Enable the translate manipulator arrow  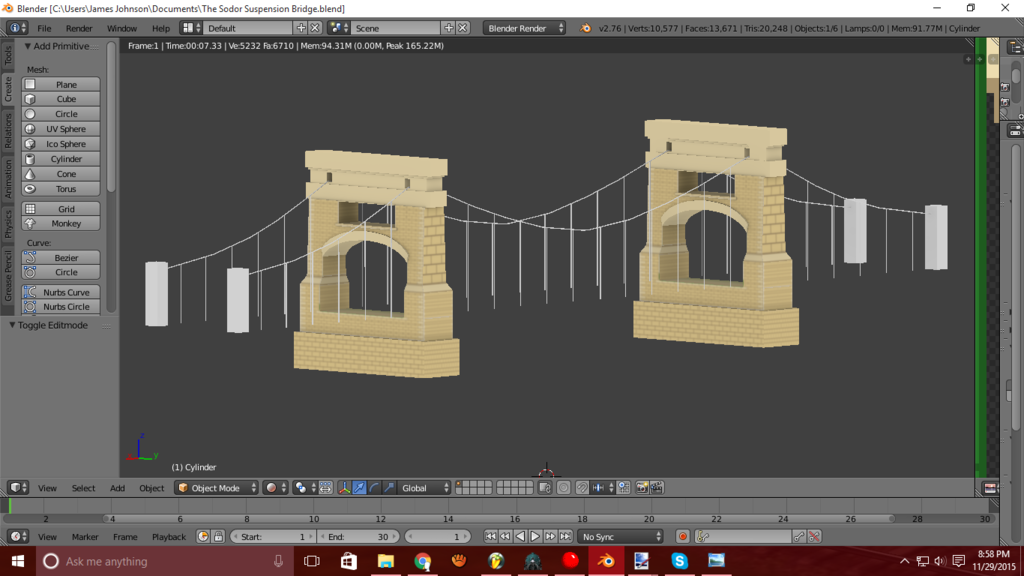(359, 488)
